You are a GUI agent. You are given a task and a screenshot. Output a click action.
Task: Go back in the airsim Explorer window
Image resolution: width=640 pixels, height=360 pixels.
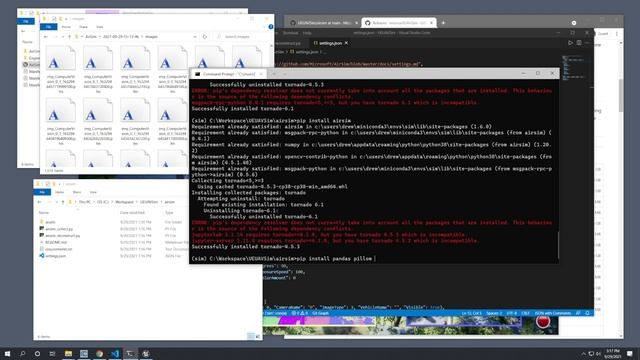[x=40, y=202]
